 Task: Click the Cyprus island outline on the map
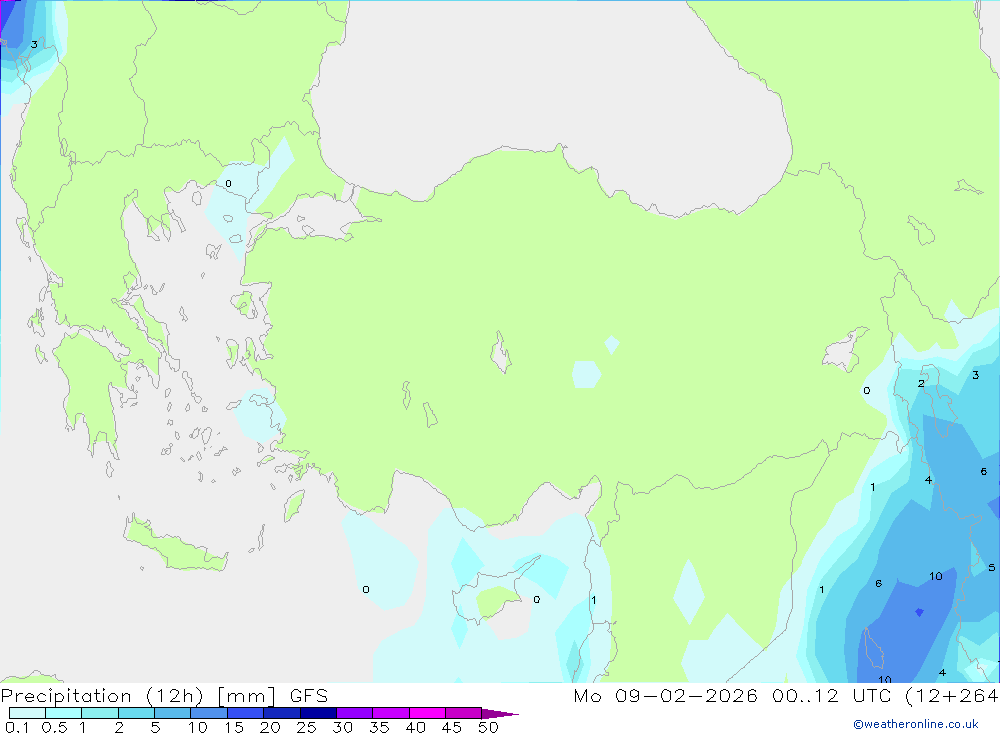tap(496, 590)
